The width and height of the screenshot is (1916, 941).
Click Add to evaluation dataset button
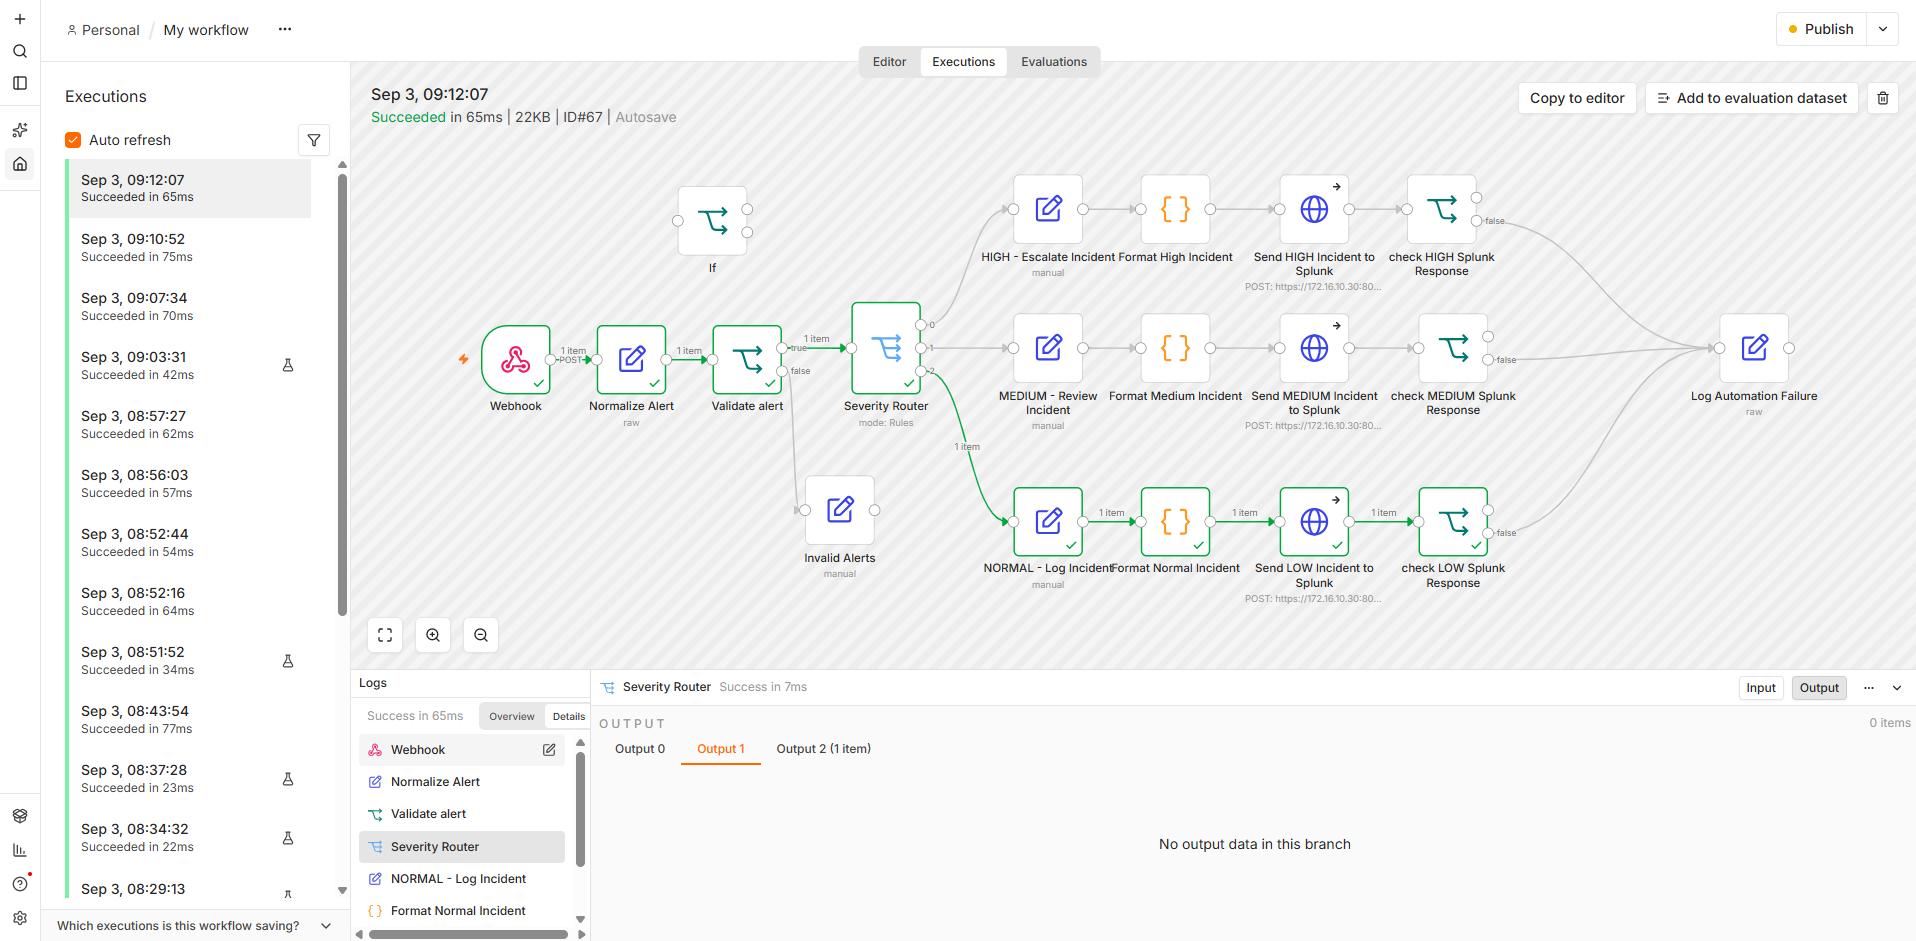1752,98
